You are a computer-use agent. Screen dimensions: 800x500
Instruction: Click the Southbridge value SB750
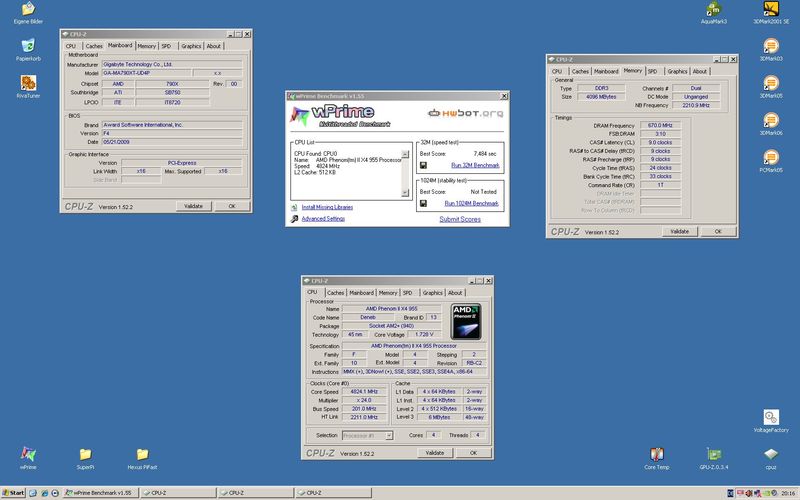pyautogui.click(x=172, y=93)
